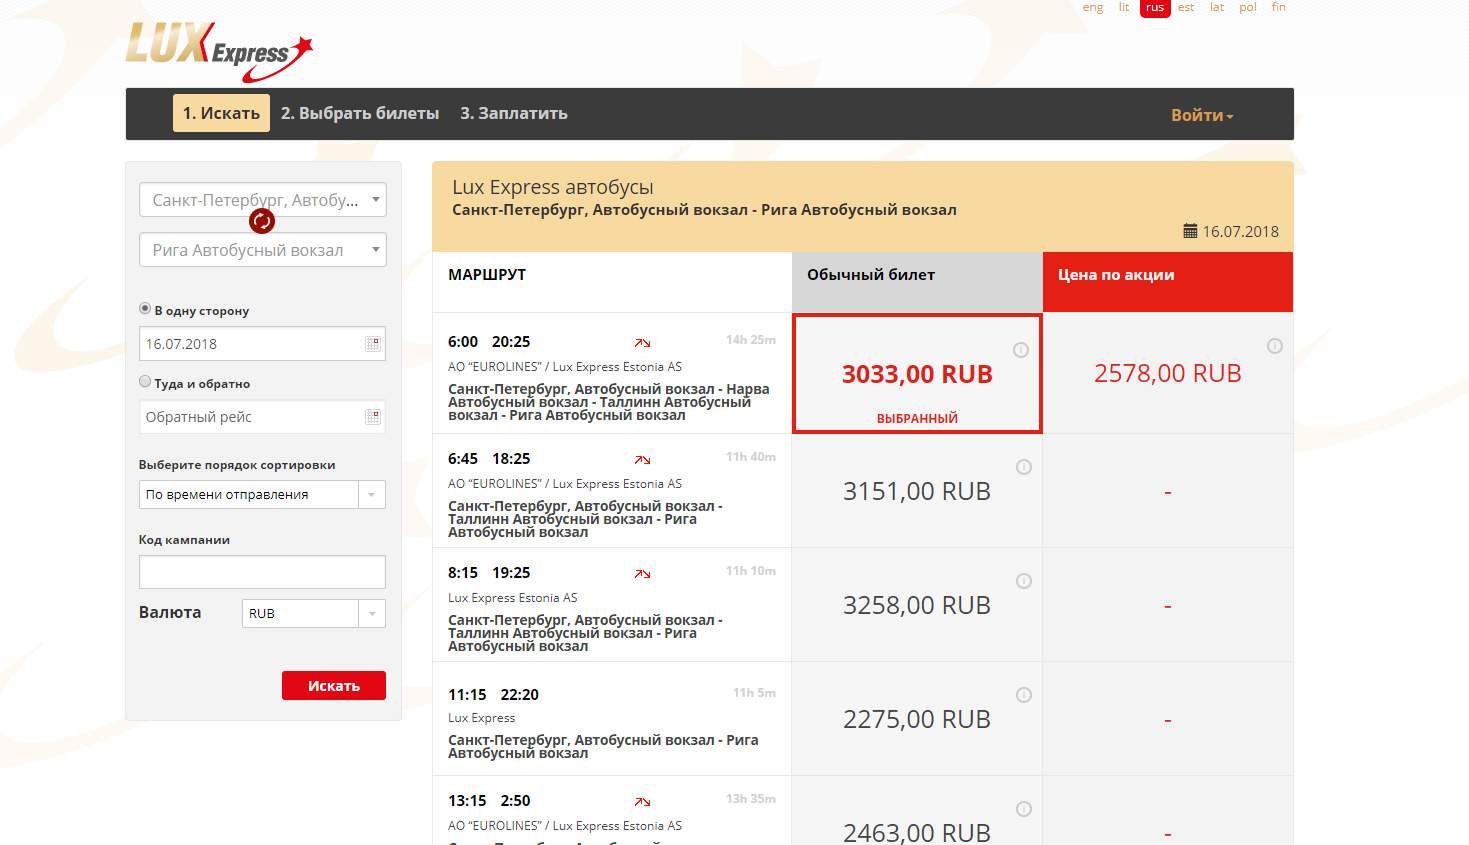The width and height of the screenshot is (1469, 845).
Task: Switch language to rus
Action: [x=1155, y=8]
